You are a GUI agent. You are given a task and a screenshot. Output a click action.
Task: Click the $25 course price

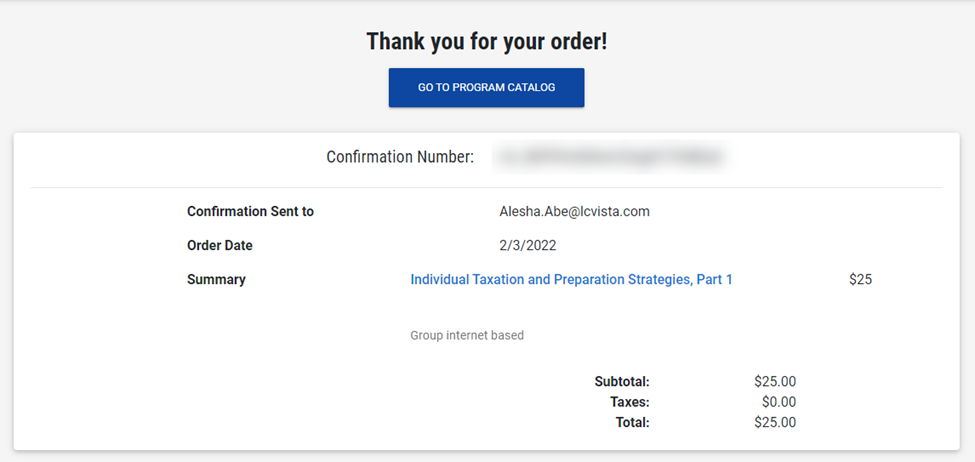pyautogui.click(x=860, y=280)
